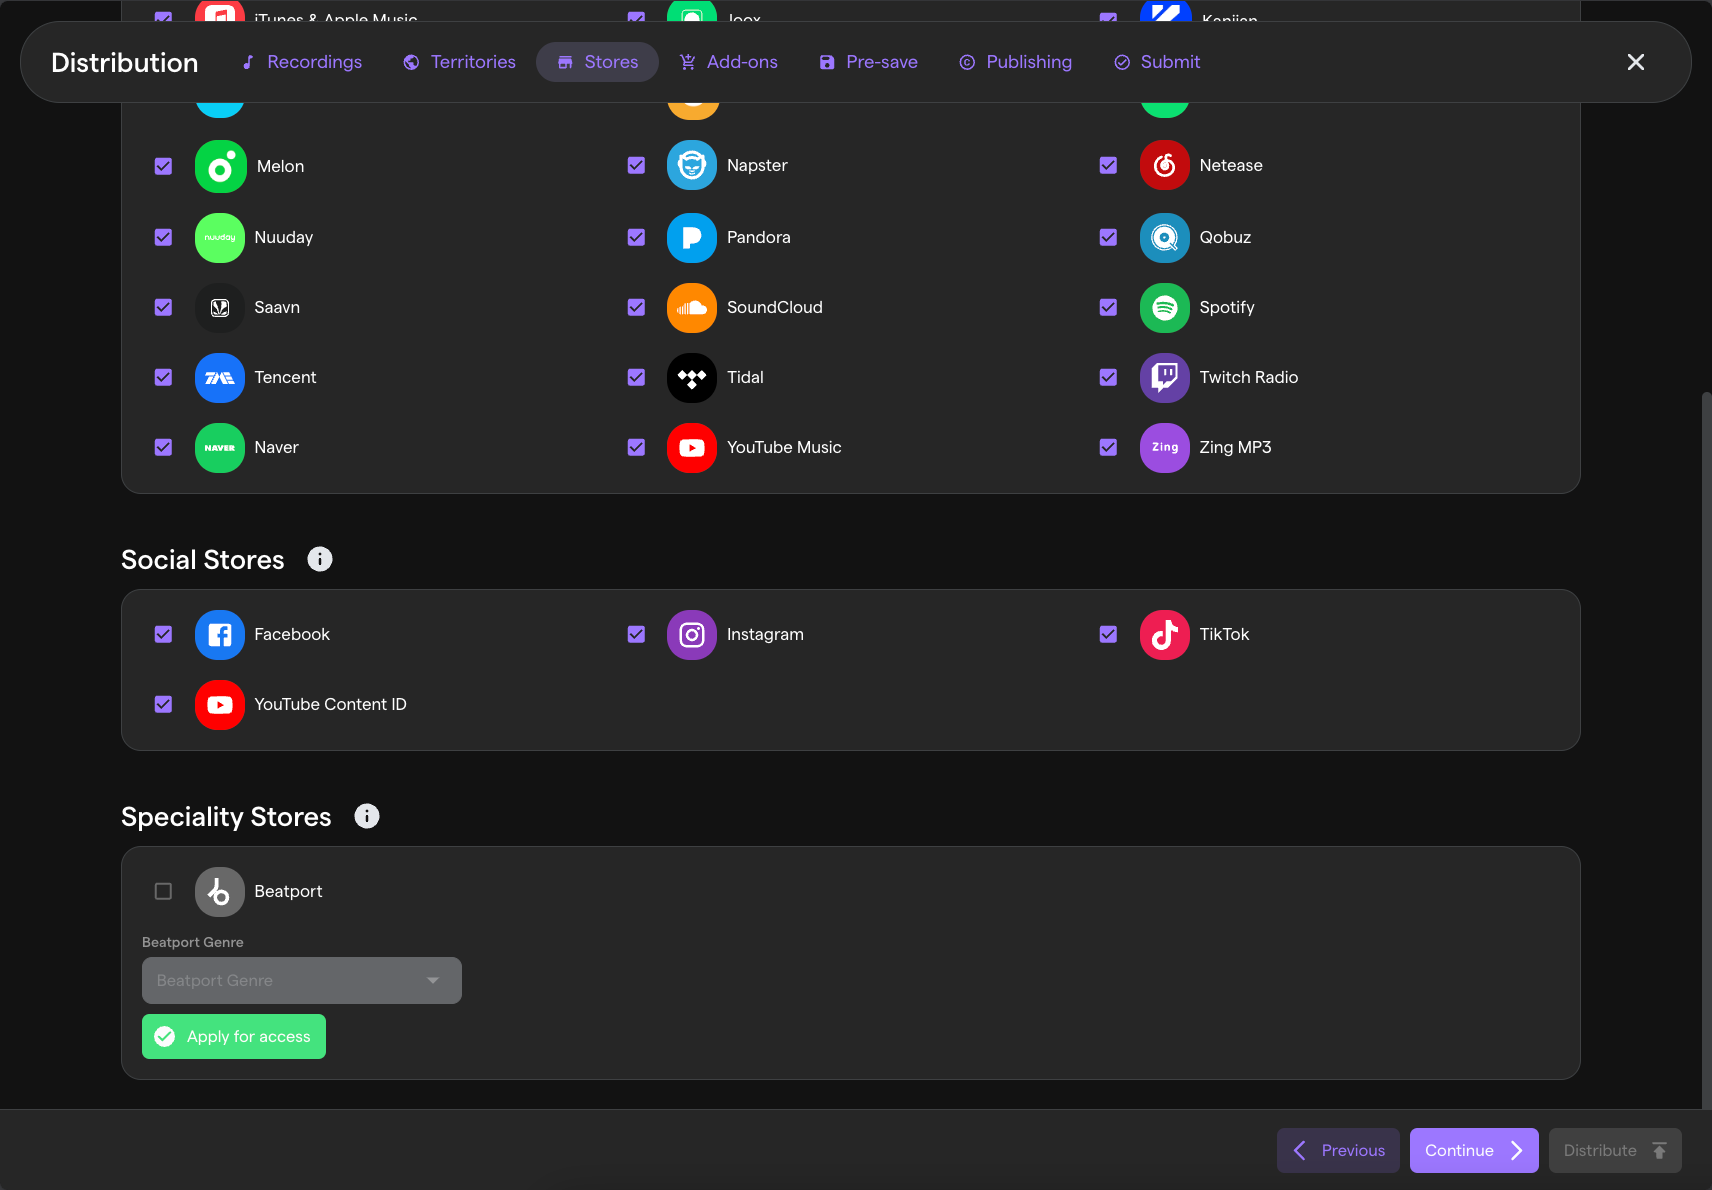Click the Spotify store icon
Viewport: 1712px width, 1190px height.
(x=1165, y=308)
